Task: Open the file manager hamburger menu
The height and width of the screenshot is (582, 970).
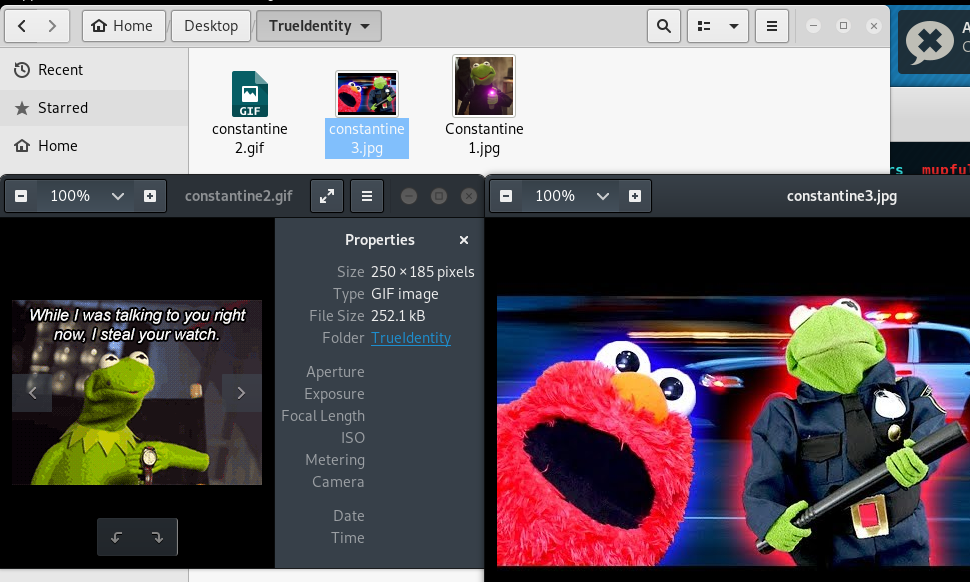Action: (x=771, y=26)
